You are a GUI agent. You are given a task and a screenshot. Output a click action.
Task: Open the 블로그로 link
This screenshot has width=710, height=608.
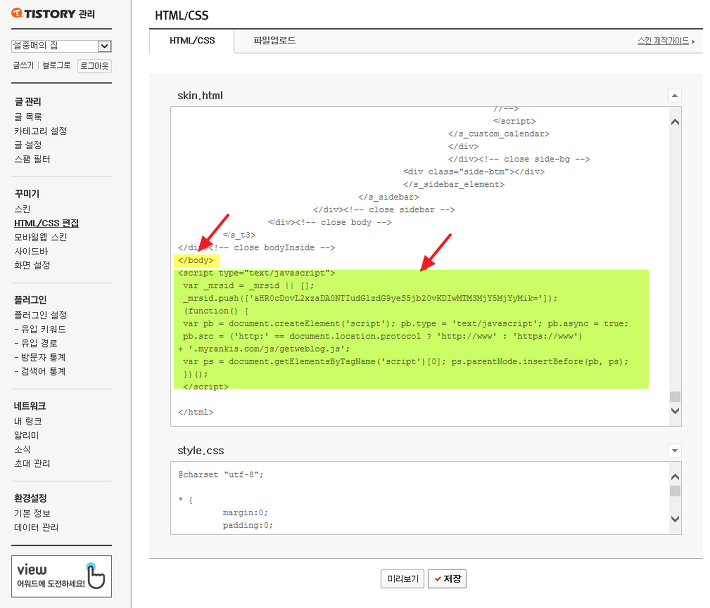tap(57, 66)
